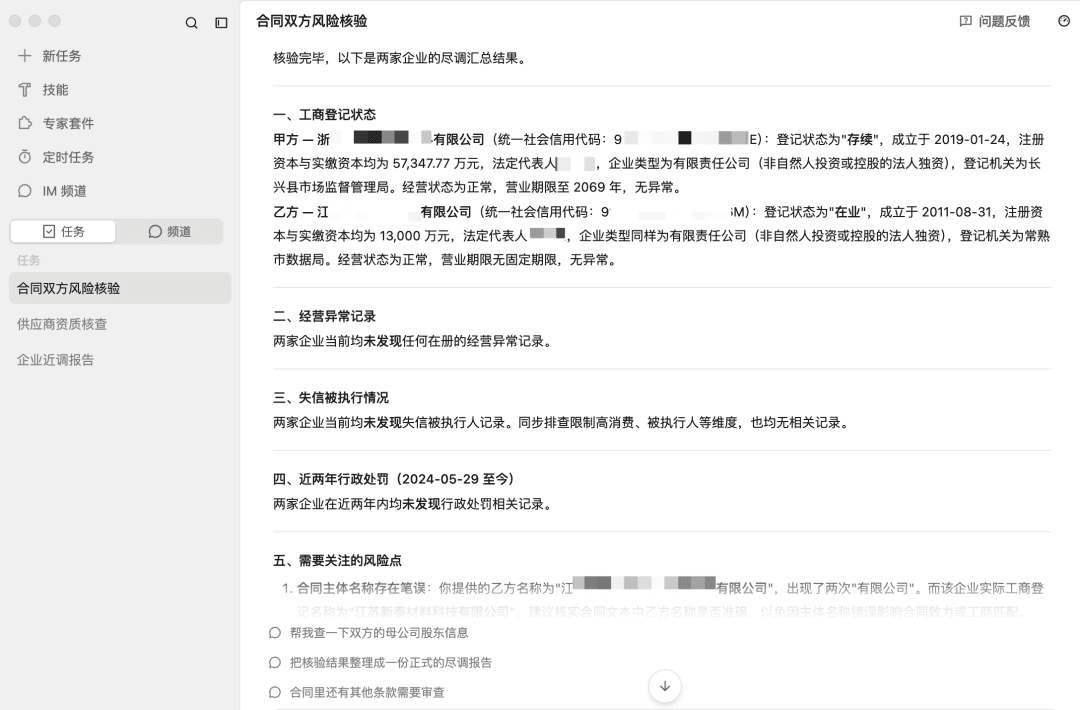The height and width of the screenshot is (710, 1080).
Task: Click the line starting 甲方 — 浙
Action: [658, 139]
